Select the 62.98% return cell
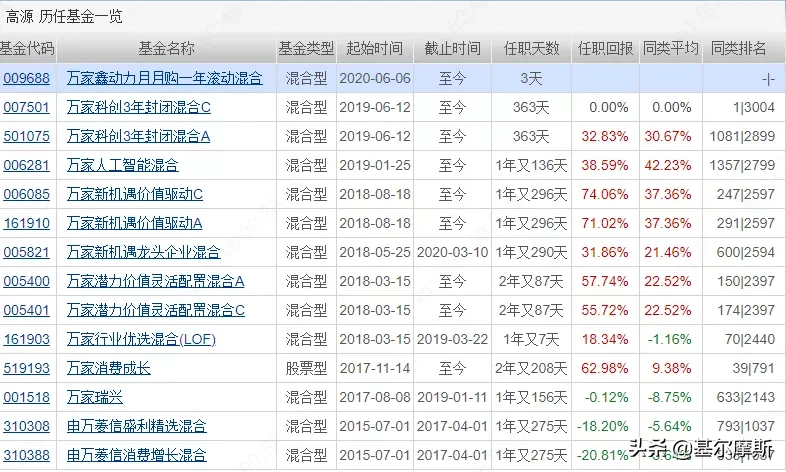The image size is (786, 472). (605, 368)
